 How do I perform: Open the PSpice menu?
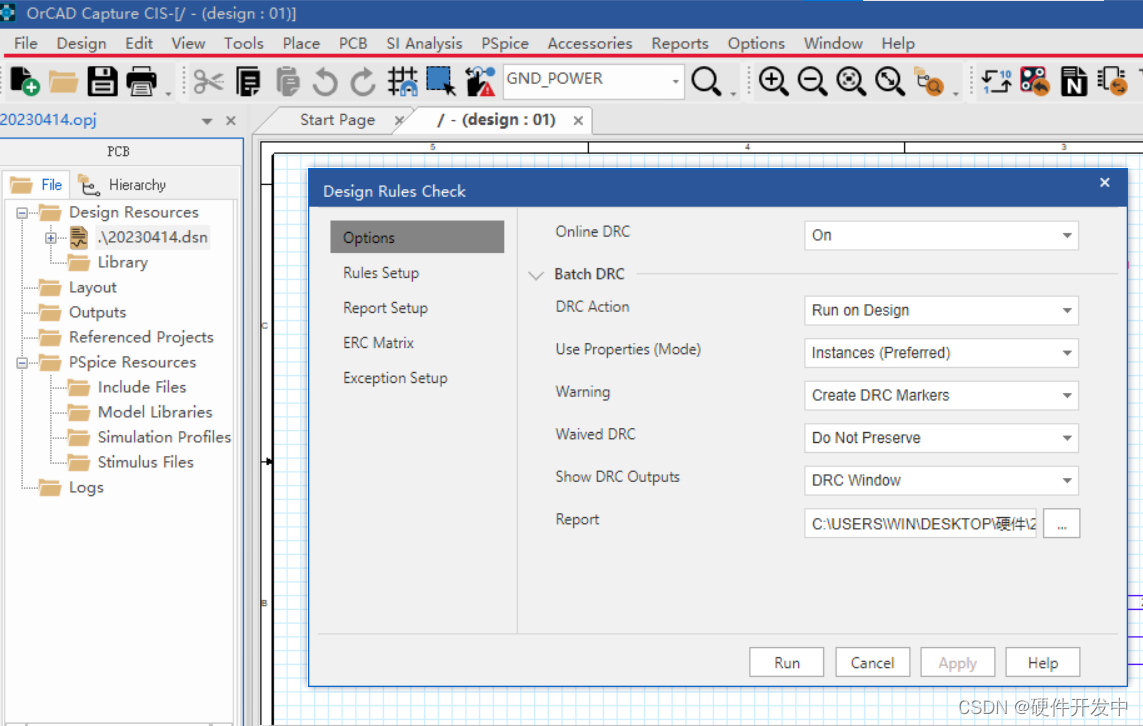pos(504,43)
